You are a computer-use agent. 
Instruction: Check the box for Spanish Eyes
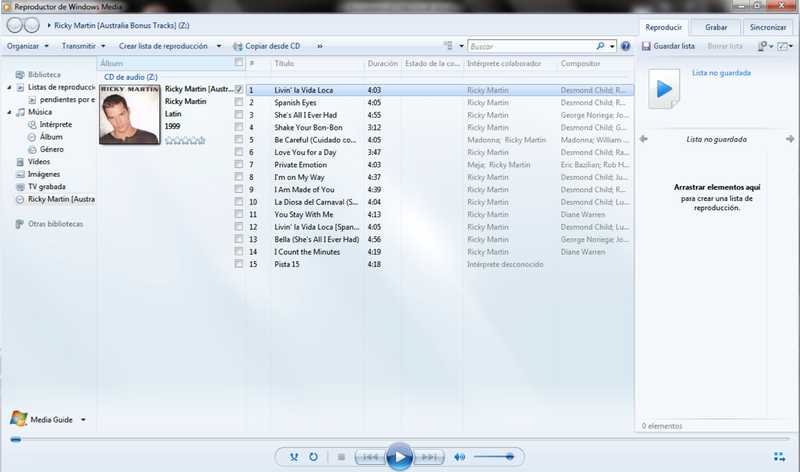[x=238, y=102]
